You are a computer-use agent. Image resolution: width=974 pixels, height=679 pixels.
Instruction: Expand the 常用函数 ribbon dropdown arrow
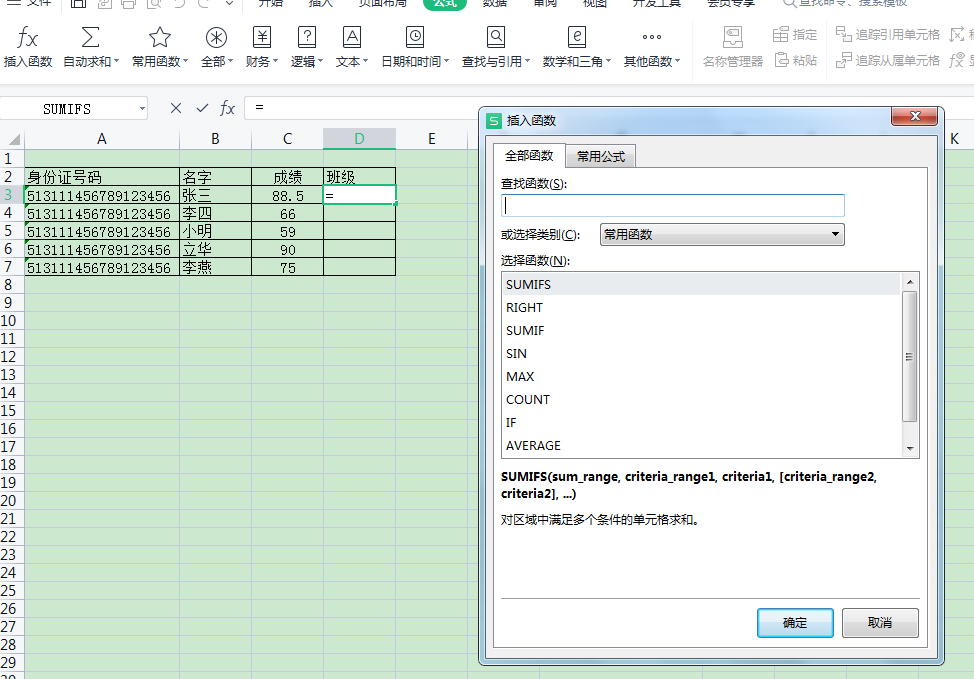pyautogui.click(x=185, y=61)
